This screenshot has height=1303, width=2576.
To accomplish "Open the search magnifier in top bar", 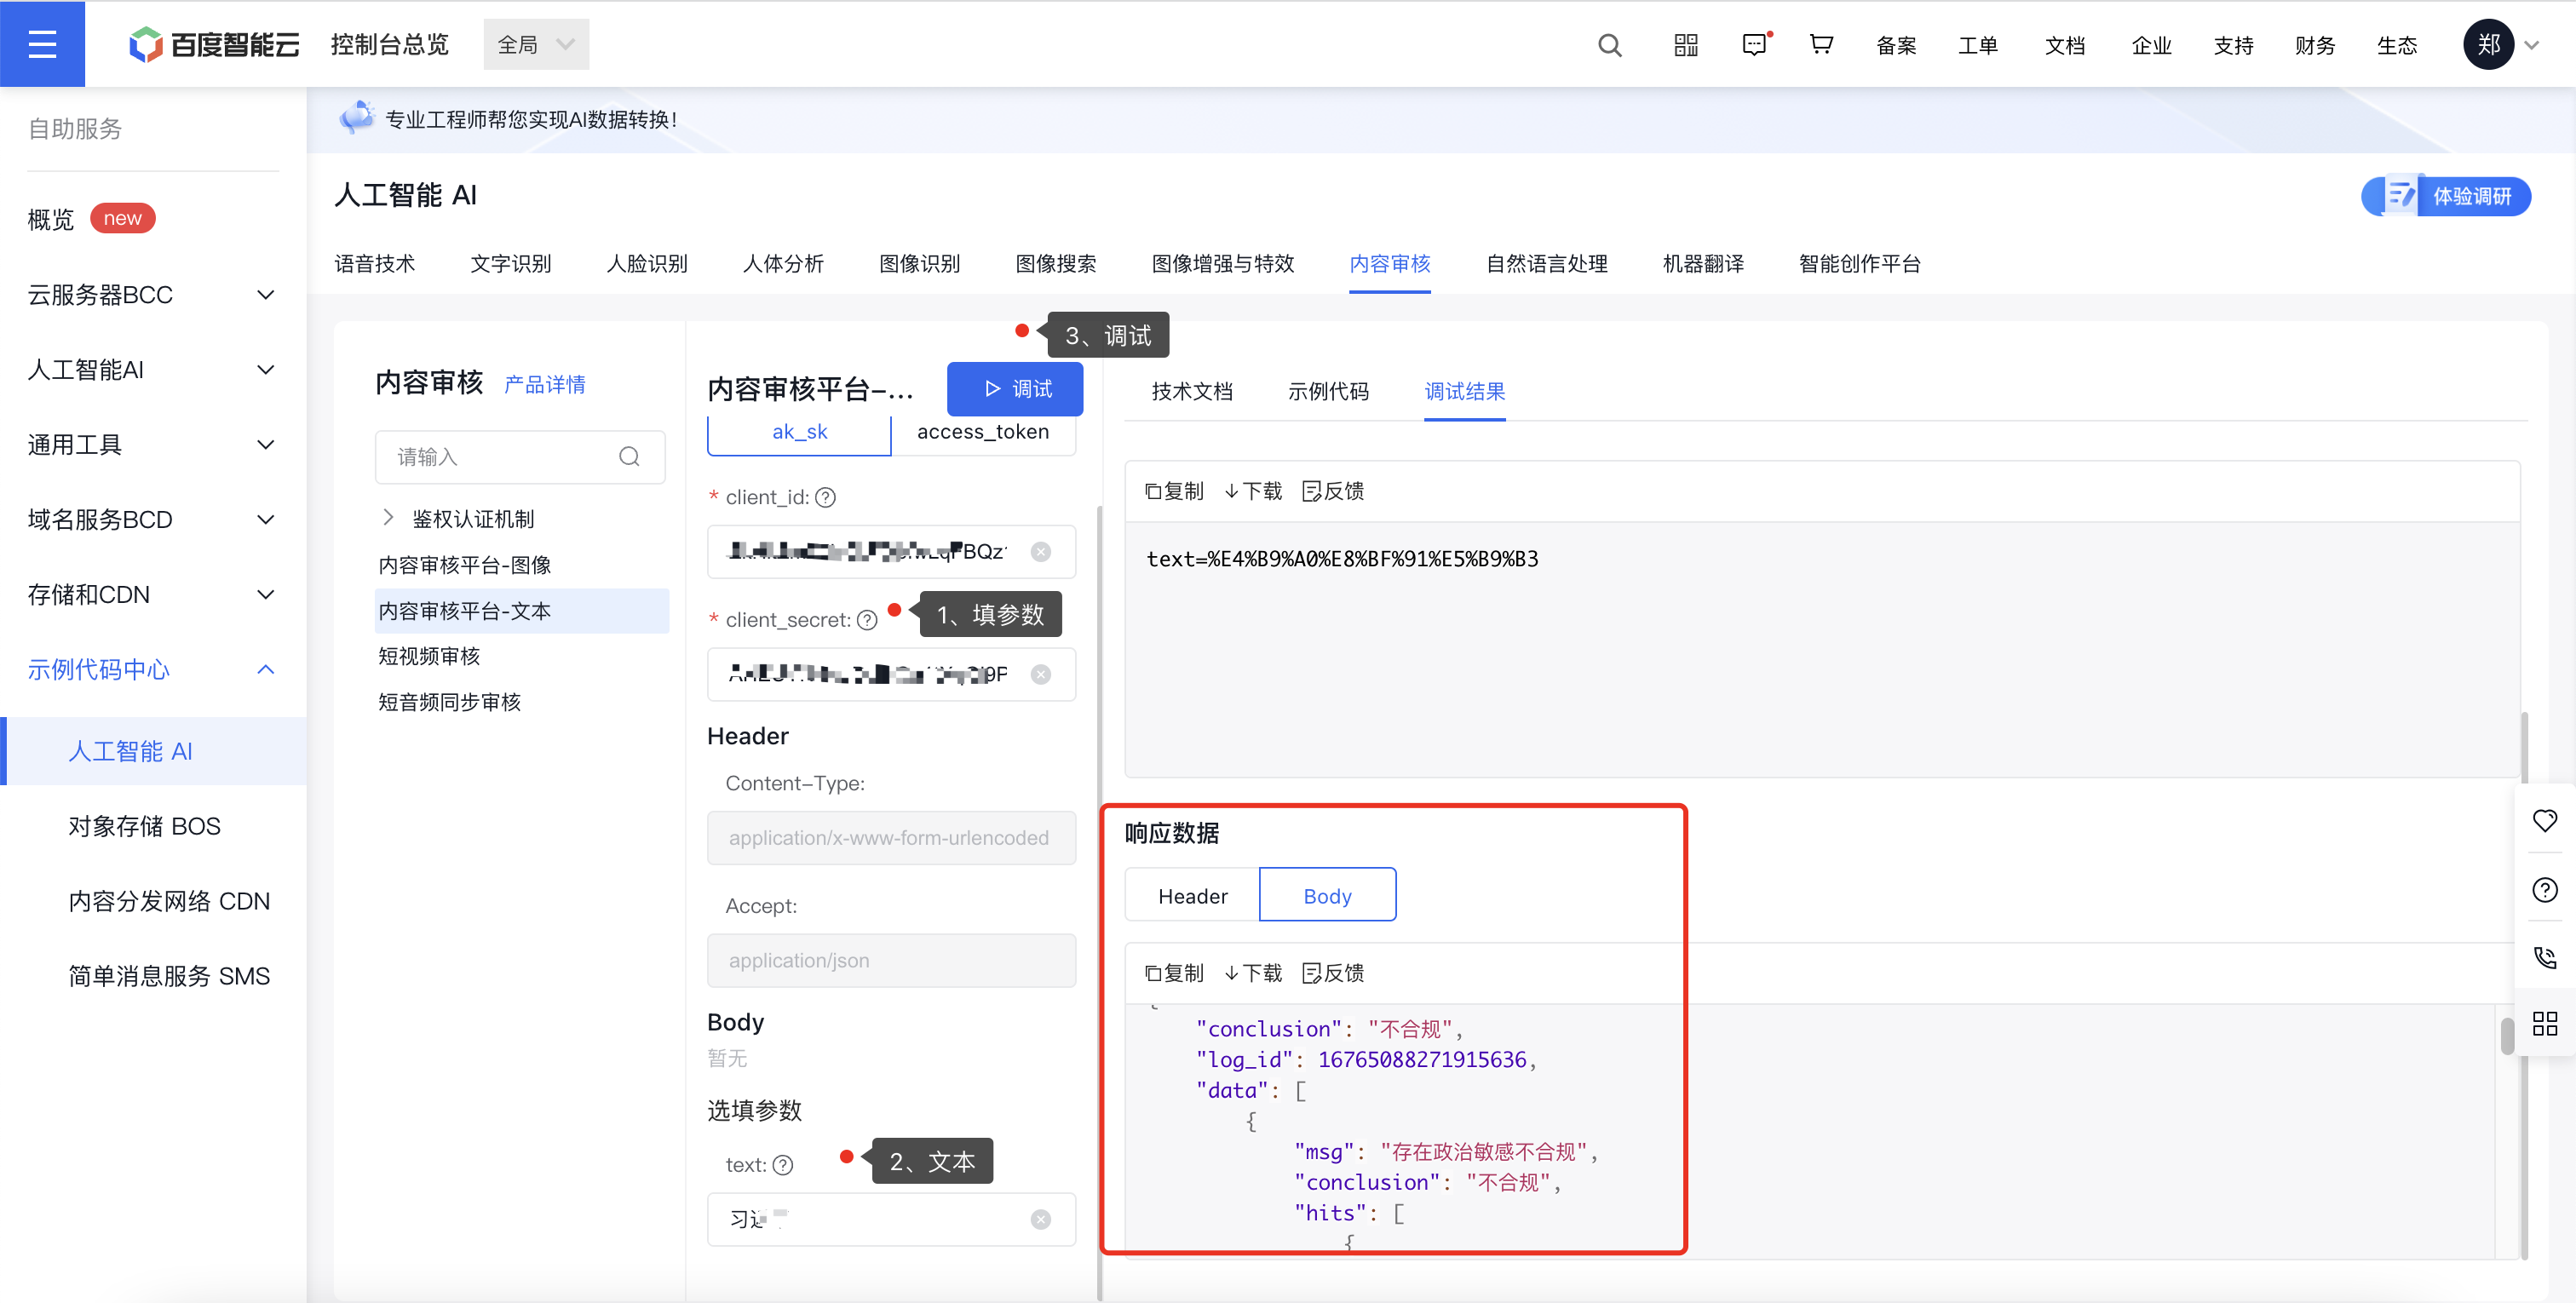I will [x=1609, y=45].
